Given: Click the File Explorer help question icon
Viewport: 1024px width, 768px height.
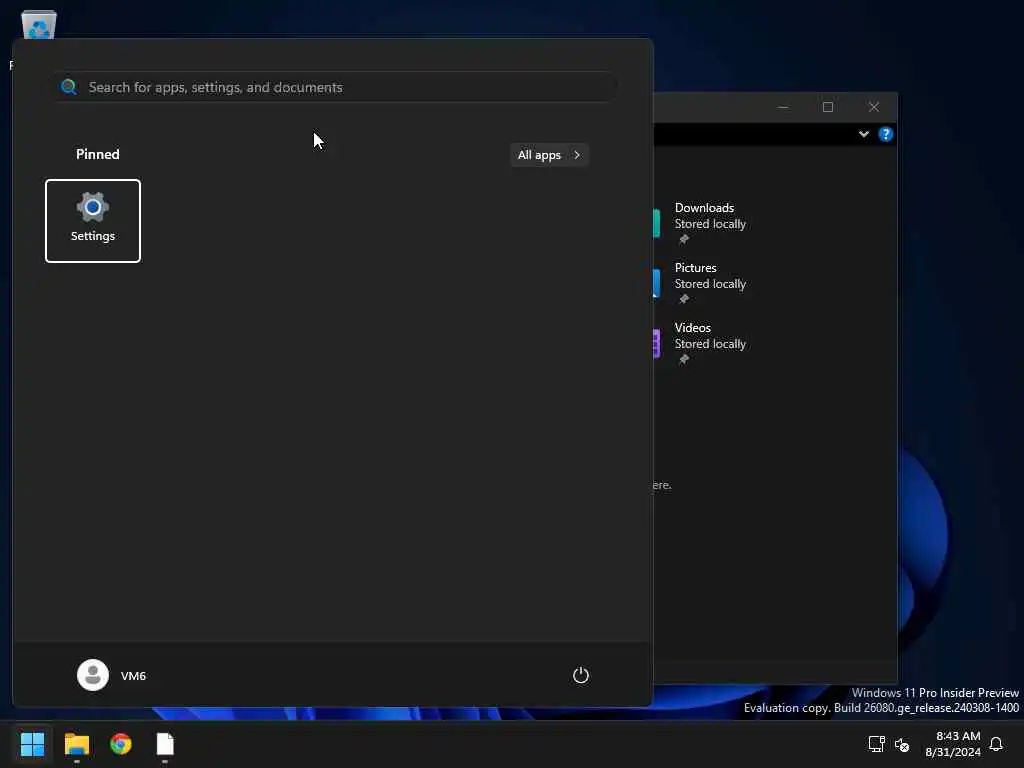Looking at the screenshot, I should pos(886,134).
